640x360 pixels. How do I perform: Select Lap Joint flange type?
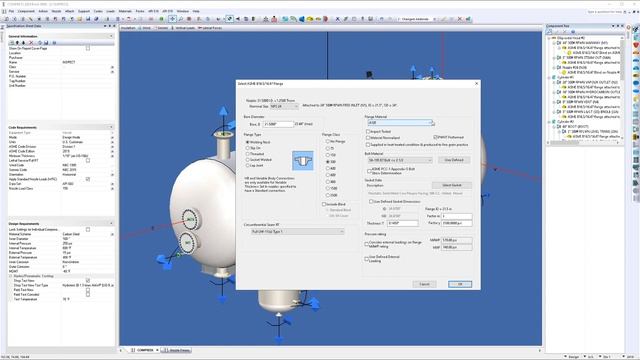247,165
